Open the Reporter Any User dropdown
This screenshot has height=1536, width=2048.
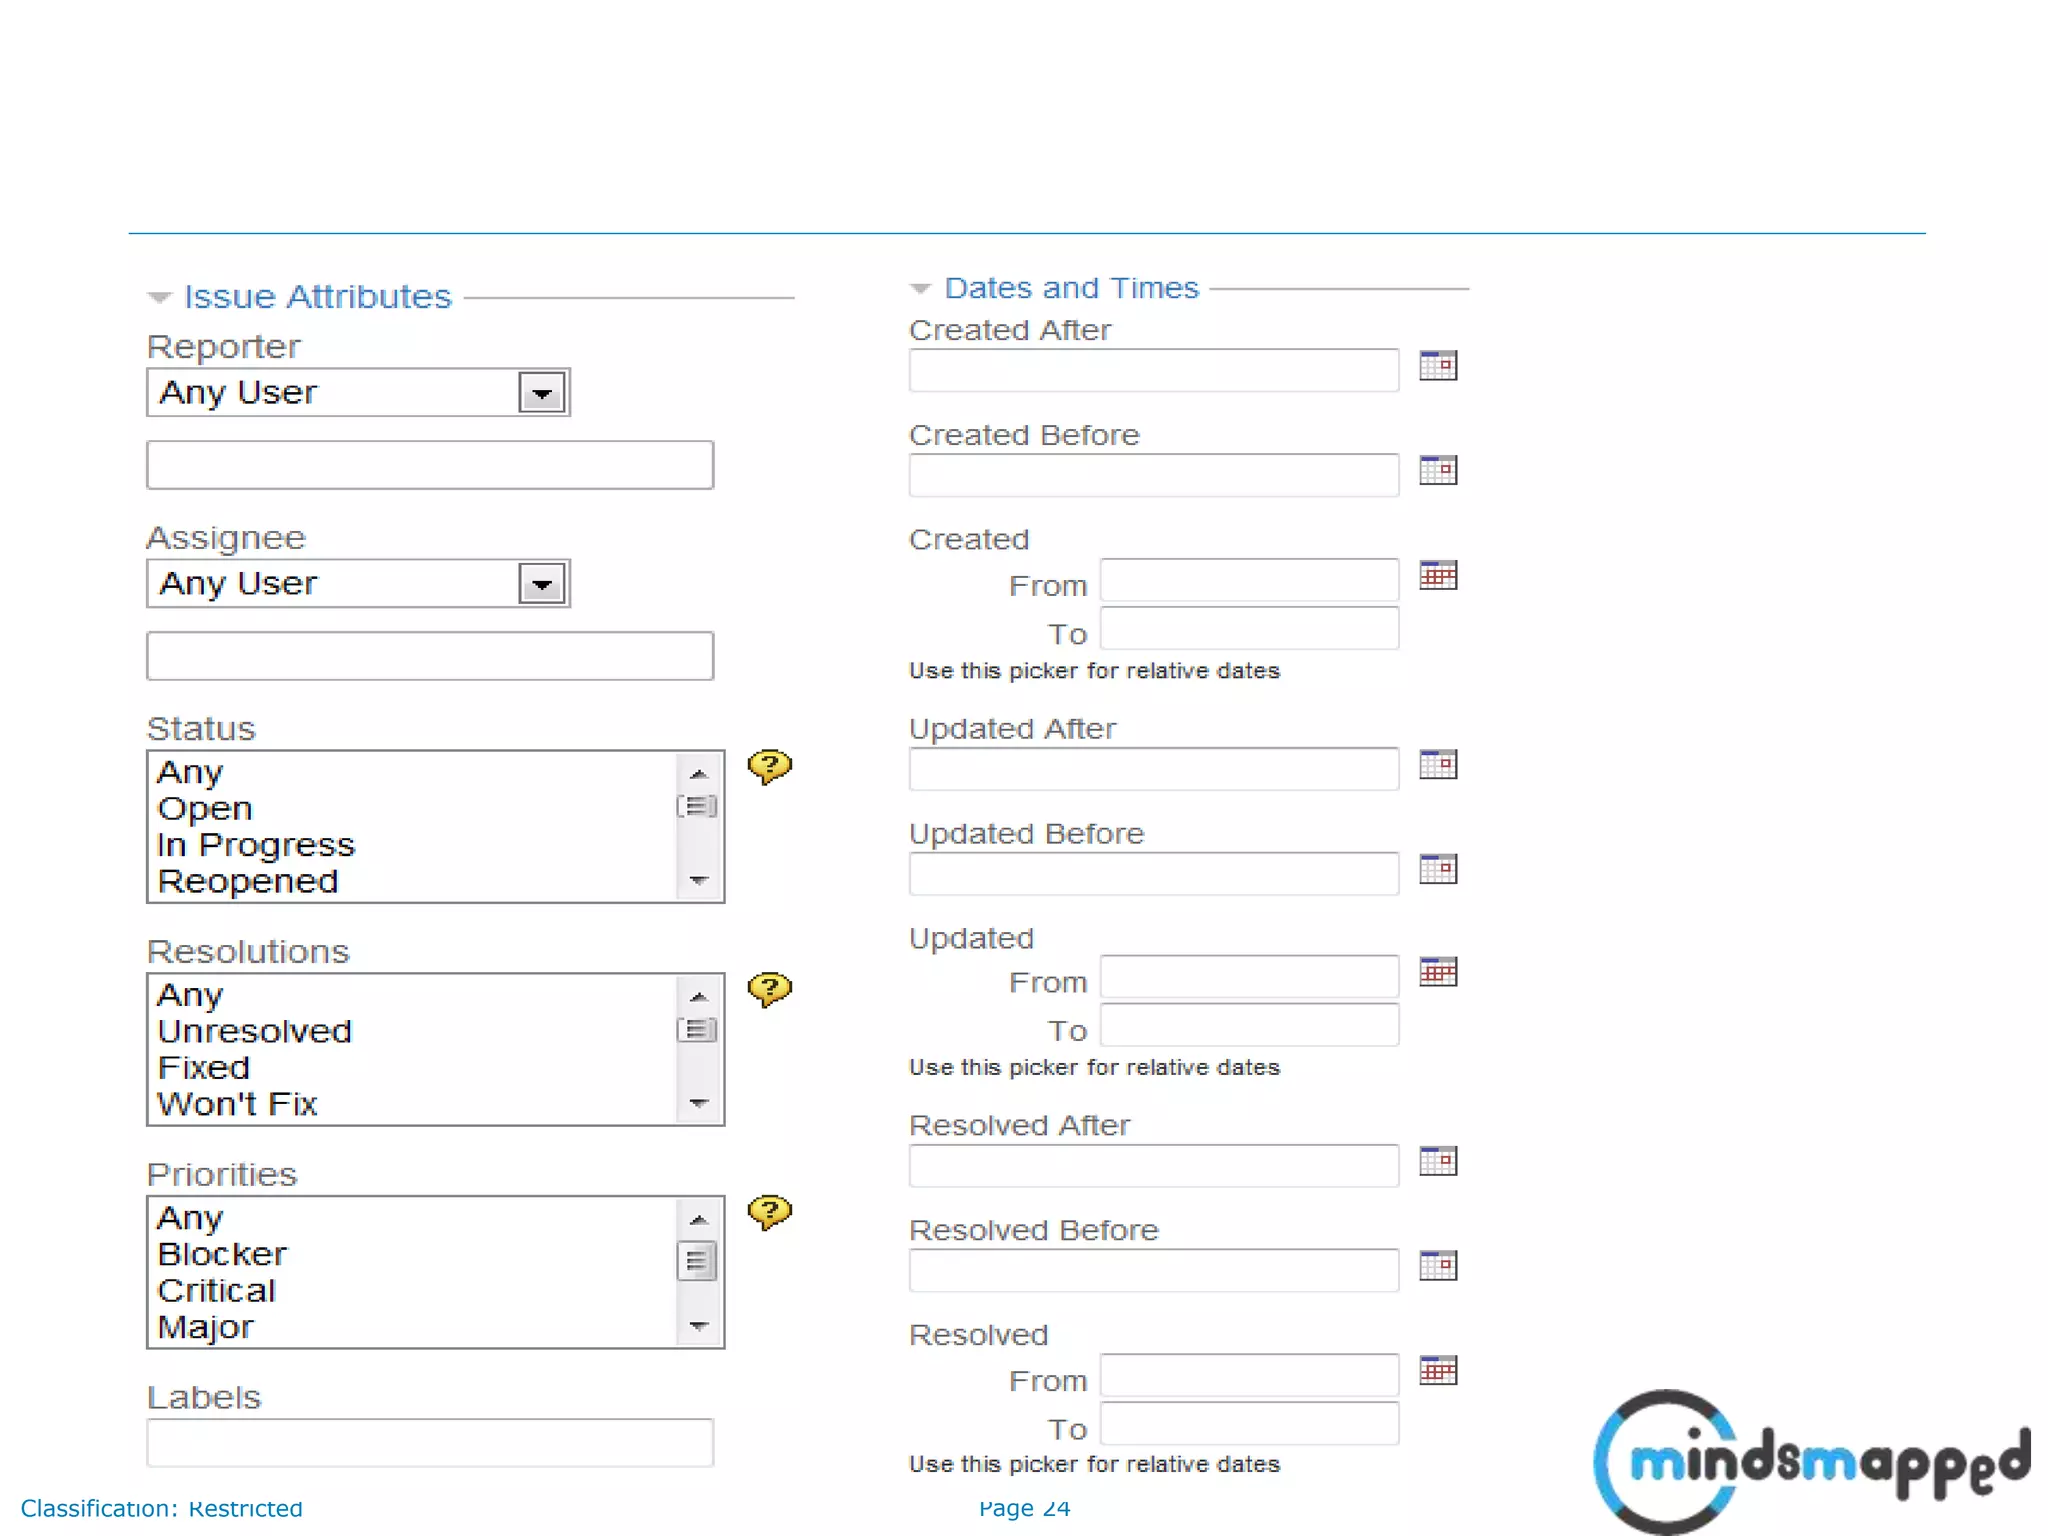pos(542,393)
